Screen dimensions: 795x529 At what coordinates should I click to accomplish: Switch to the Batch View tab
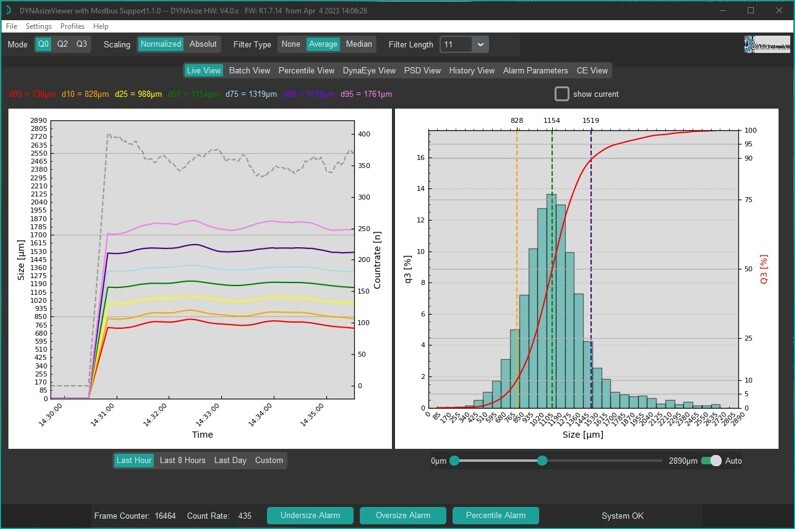pos(249,70)
